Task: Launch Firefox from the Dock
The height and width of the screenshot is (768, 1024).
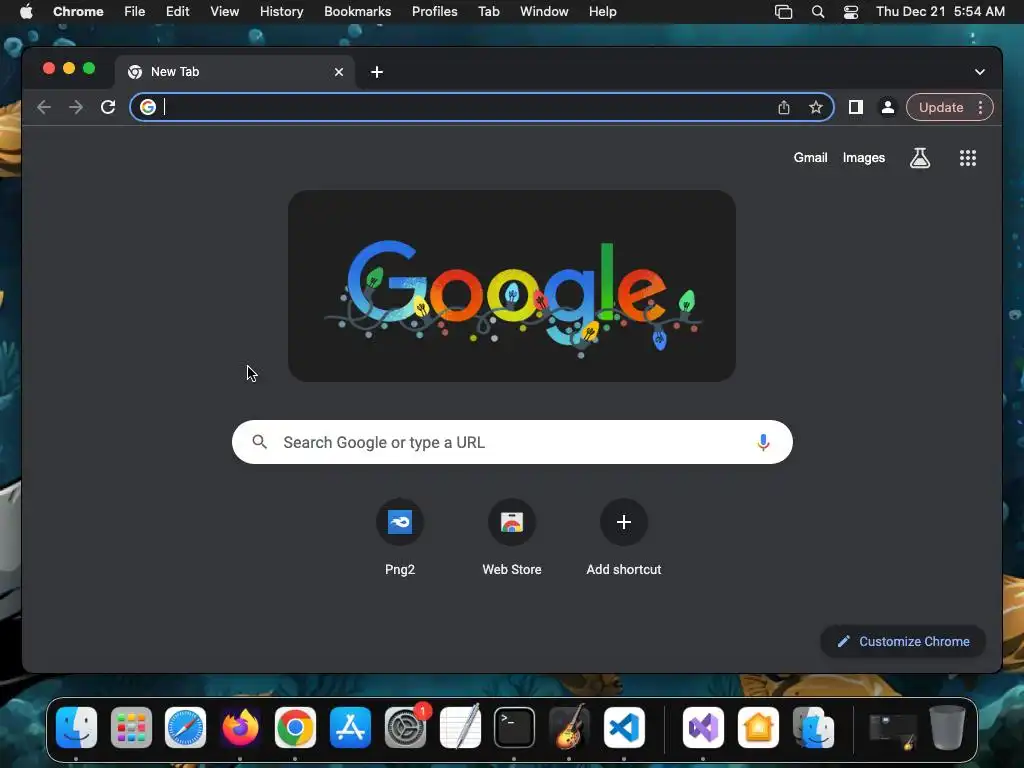Action: (240, 728)
